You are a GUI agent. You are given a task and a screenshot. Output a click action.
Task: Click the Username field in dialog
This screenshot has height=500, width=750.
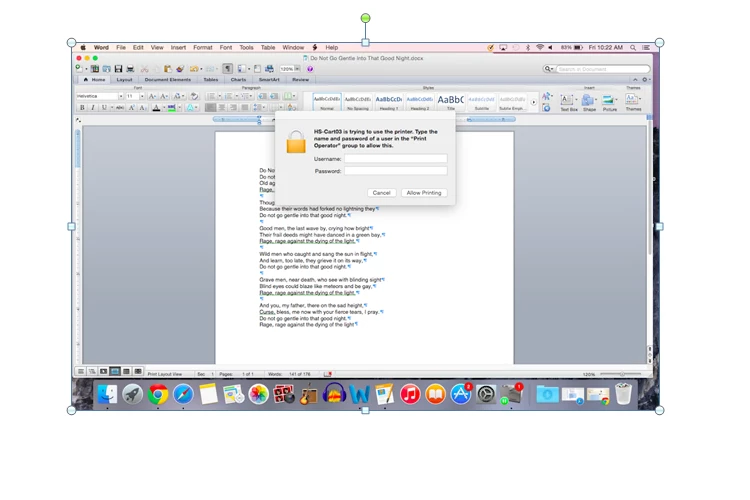(x=396, y=158)
